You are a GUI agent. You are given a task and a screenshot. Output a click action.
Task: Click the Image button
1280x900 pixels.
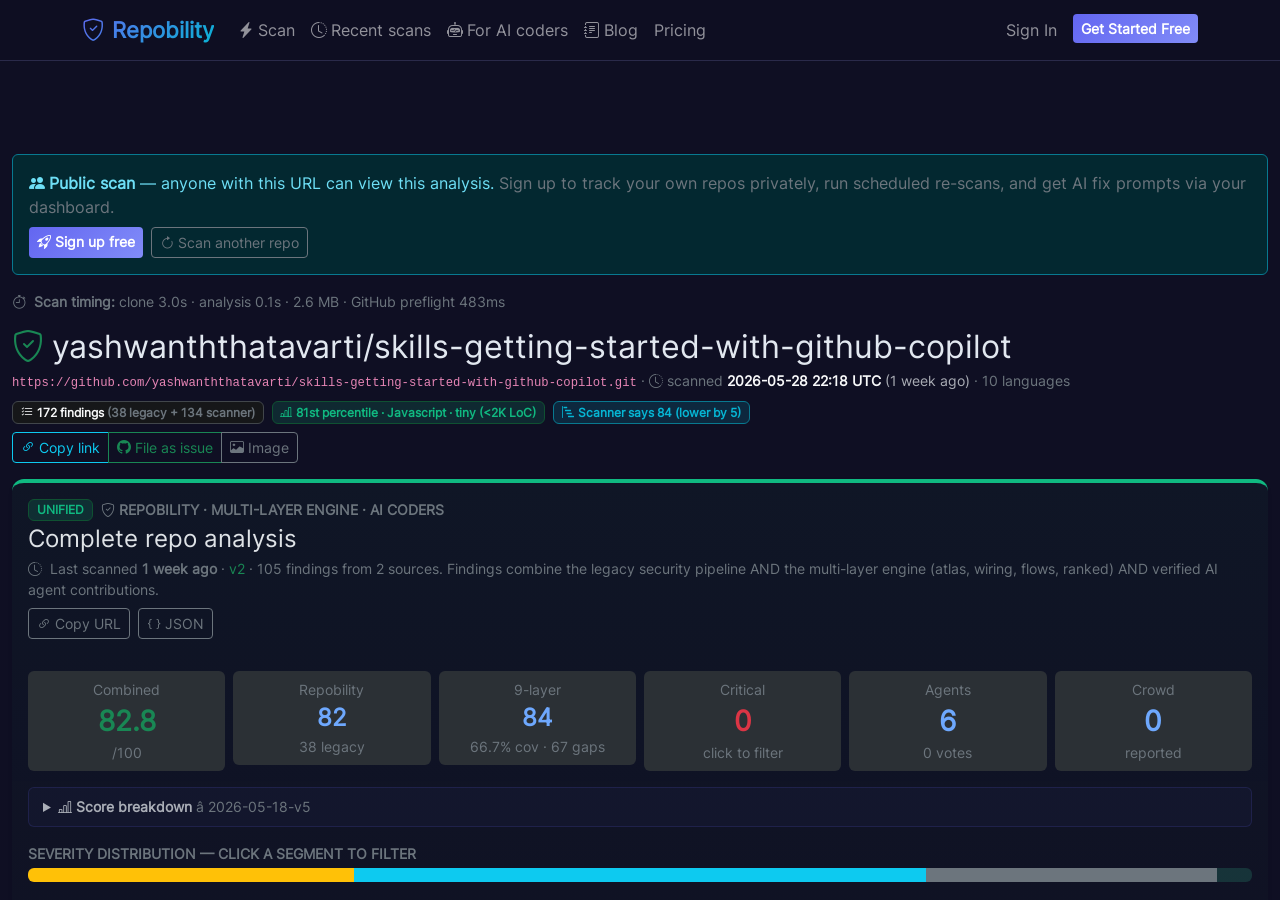coord(259,448)
